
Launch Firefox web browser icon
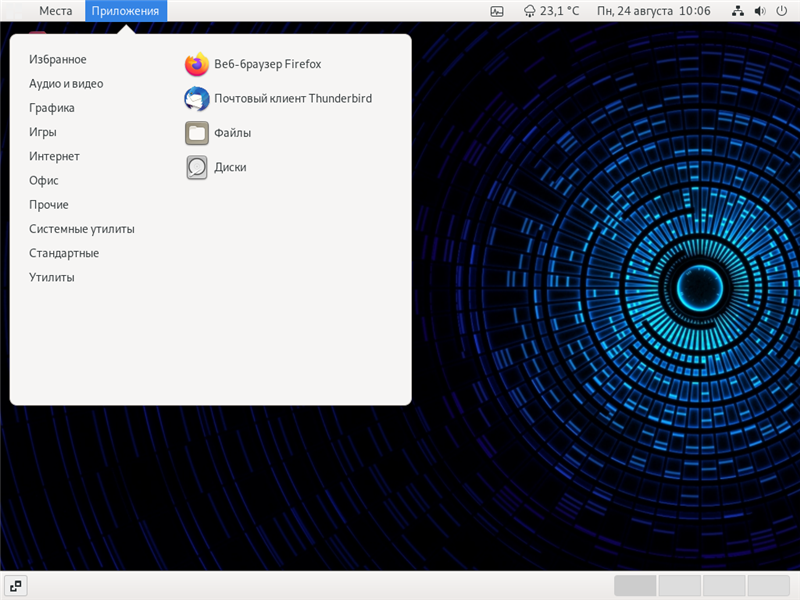pyautogui.click(x=197, y=64)
